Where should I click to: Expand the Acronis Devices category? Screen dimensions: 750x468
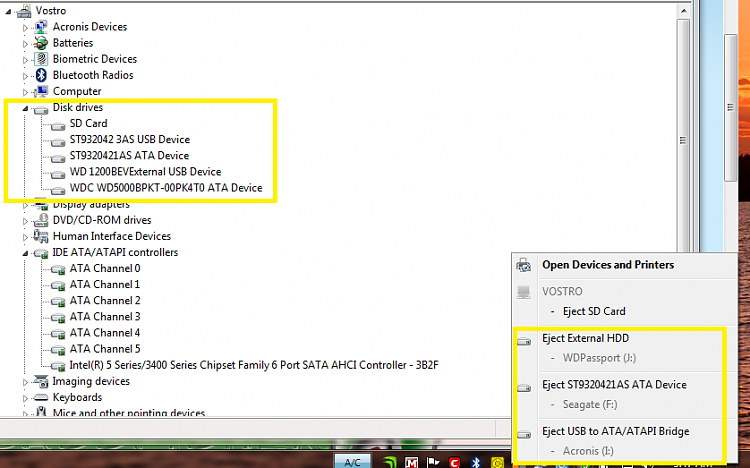coord(25,28)
